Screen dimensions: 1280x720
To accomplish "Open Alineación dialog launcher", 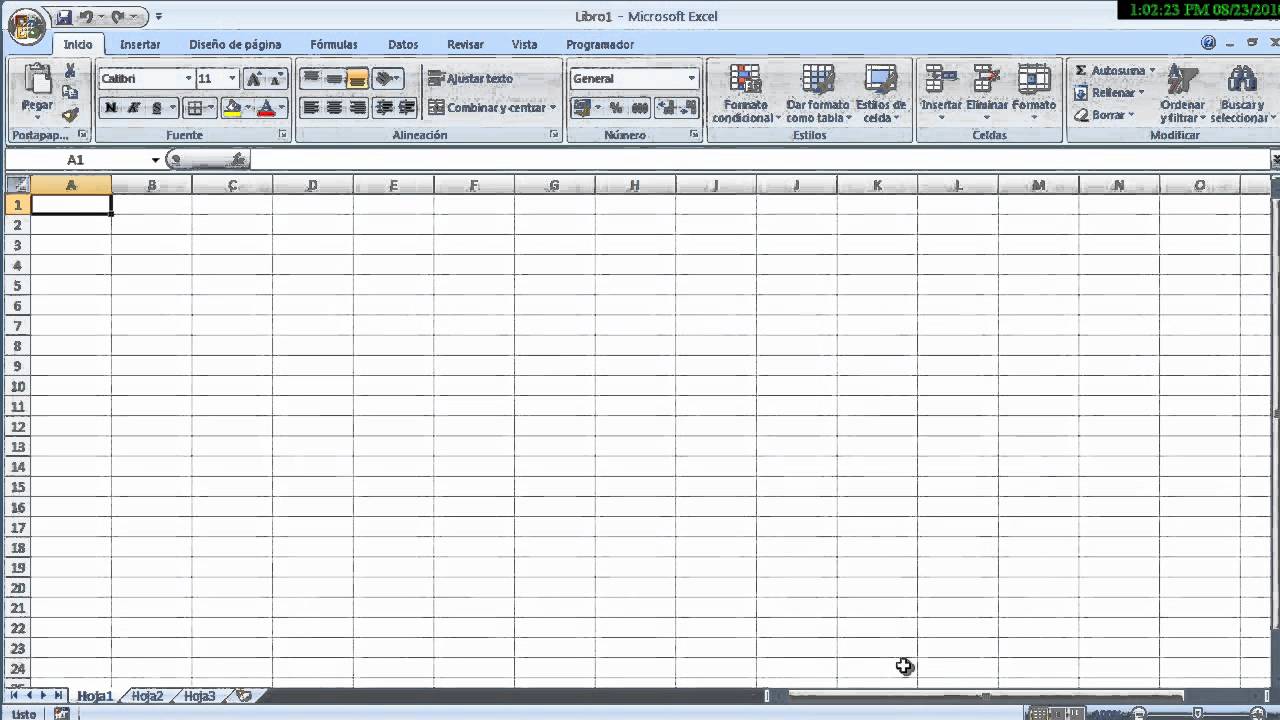I will (555, 135).
